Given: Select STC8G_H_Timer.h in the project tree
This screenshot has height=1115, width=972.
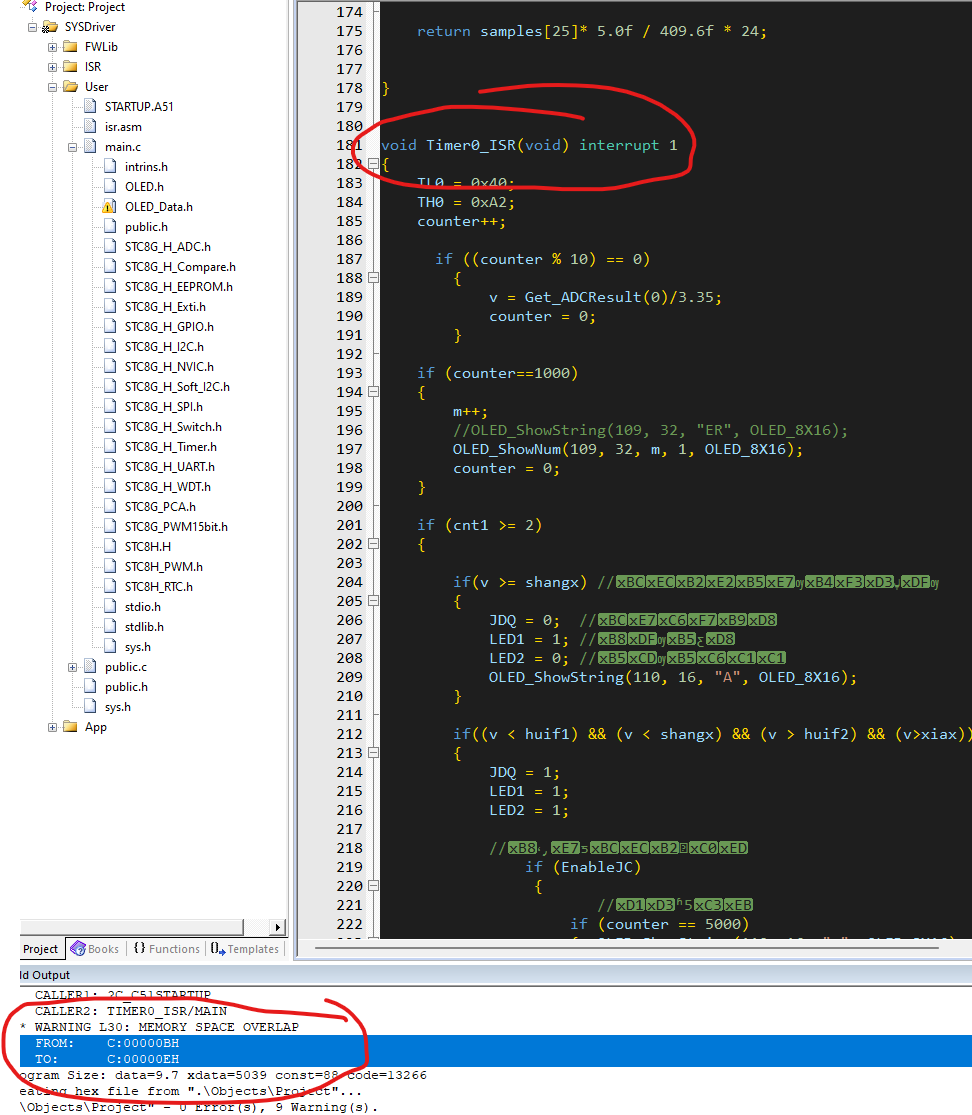Looking at the screenshot, I should (x=170, y=447).
